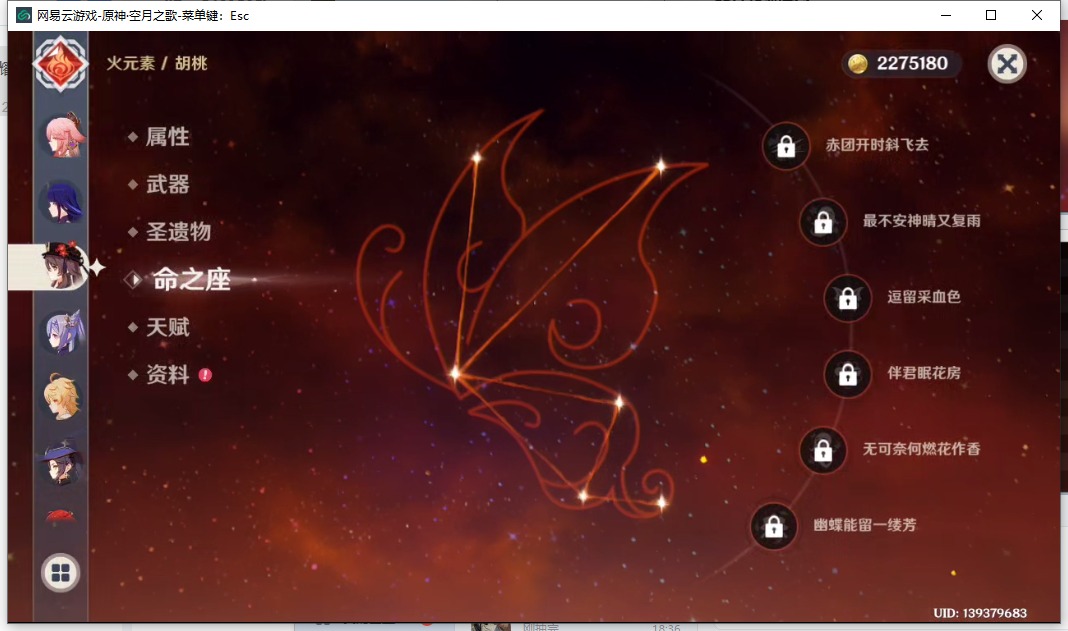The height and width of the screenshot is (631, 1068).
Task: Open the 天赋 talents menu
Action: (168, 327)
